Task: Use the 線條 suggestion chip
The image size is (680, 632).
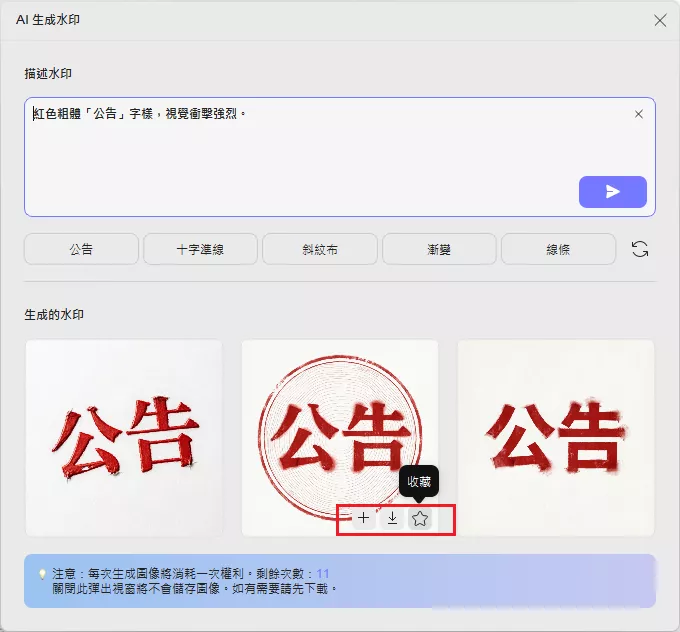Action: [x=558, y=249]
